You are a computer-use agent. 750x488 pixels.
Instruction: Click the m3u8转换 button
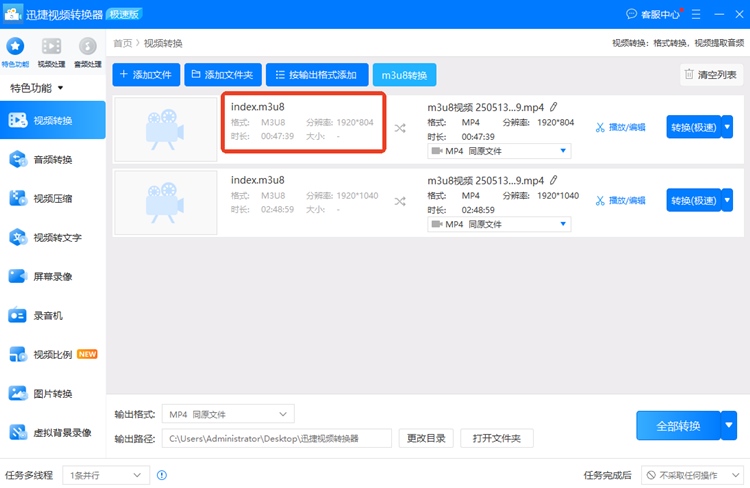coord(404,75)
